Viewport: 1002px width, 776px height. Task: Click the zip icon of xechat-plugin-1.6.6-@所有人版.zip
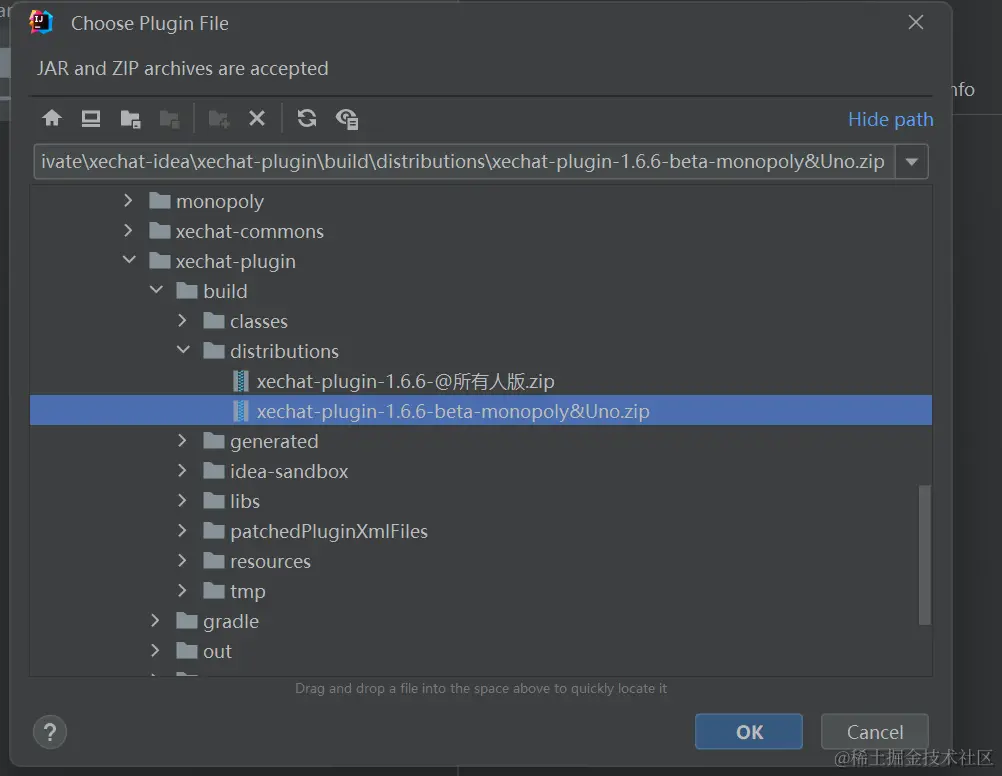240,382
